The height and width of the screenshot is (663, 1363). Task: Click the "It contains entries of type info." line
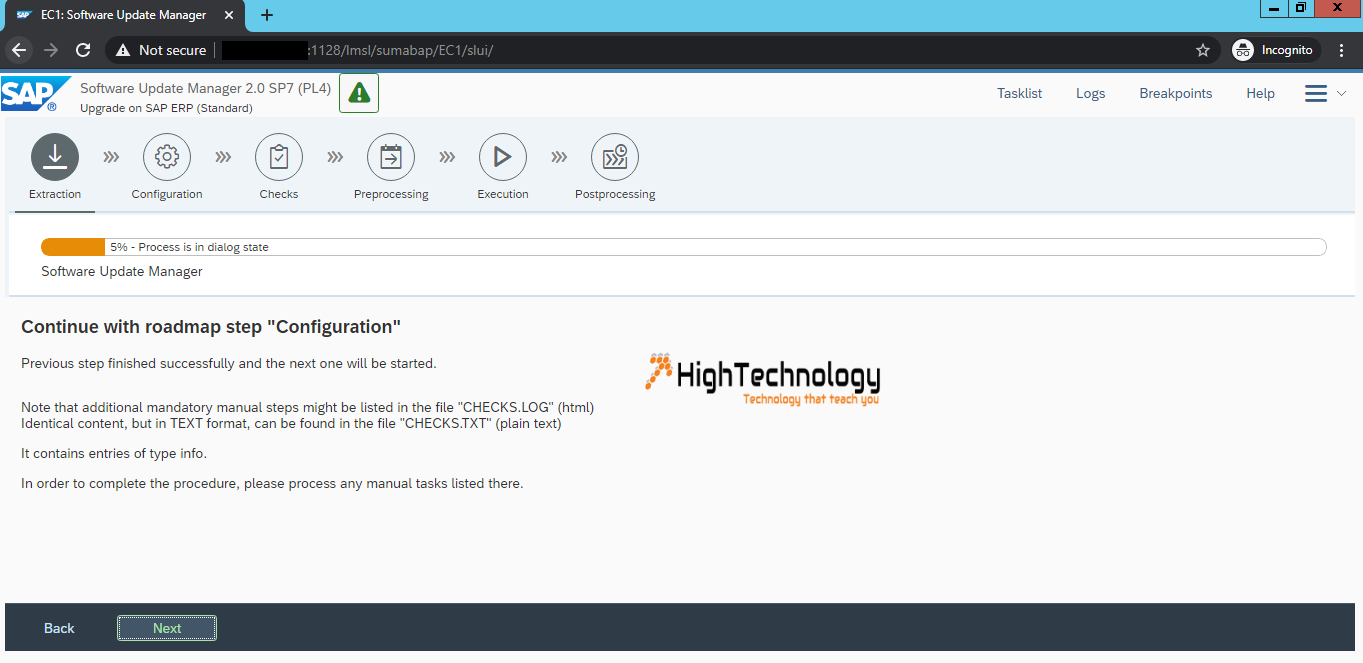[x=114, y=453]
